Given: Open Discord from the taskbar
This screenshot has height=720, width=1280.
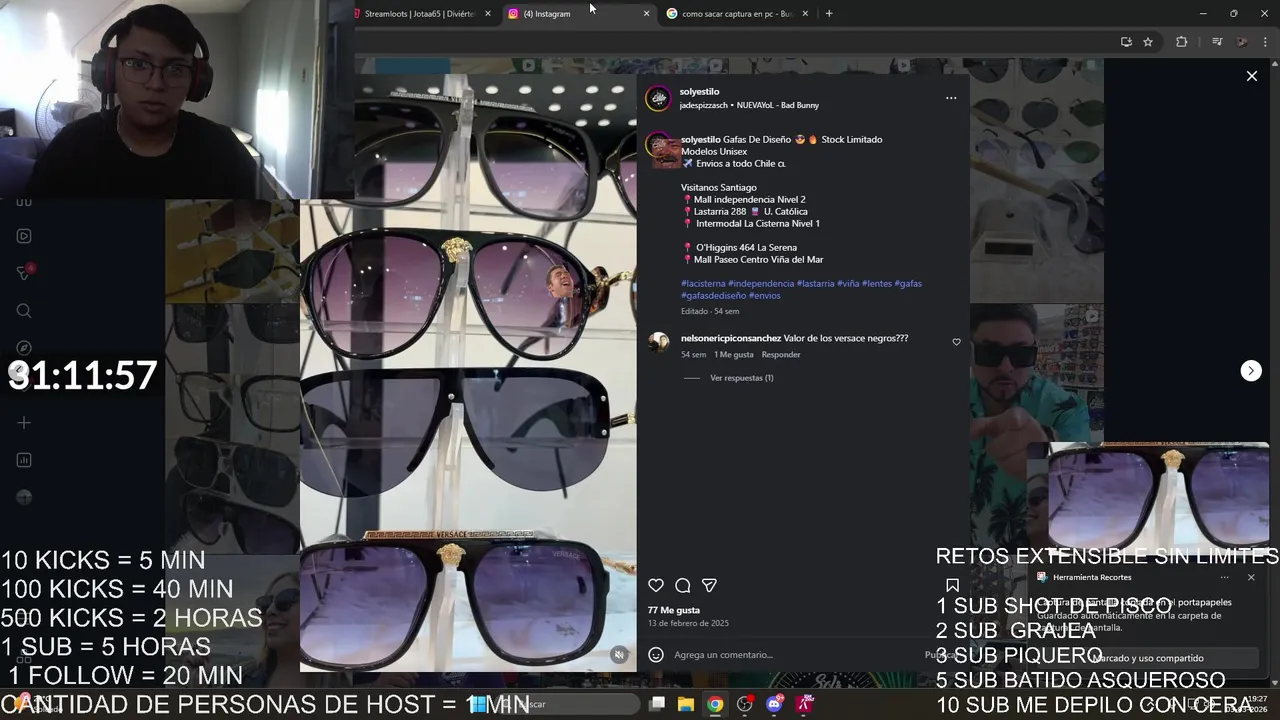Looking at the screenshot, I should coord(774,704).
